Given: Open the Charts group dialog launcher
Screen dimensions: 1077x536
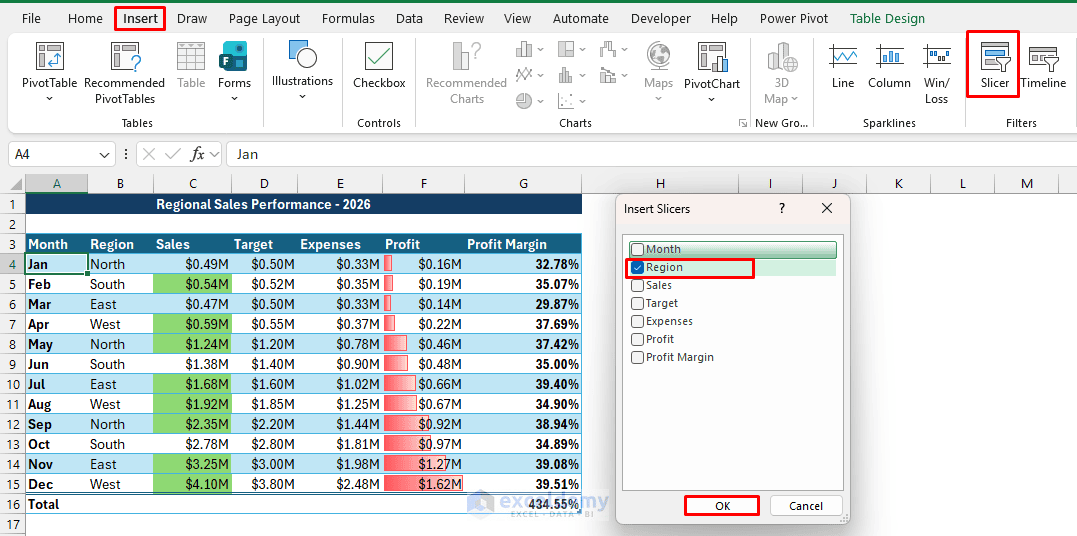Looking at the screenshot, I should point(742,123).
